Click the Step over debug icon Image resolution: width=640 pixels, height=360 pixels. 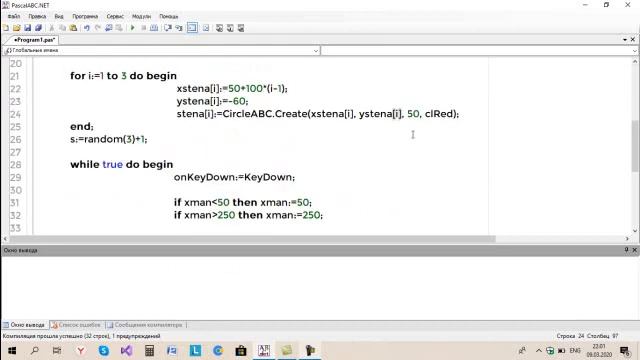(168, 28)
